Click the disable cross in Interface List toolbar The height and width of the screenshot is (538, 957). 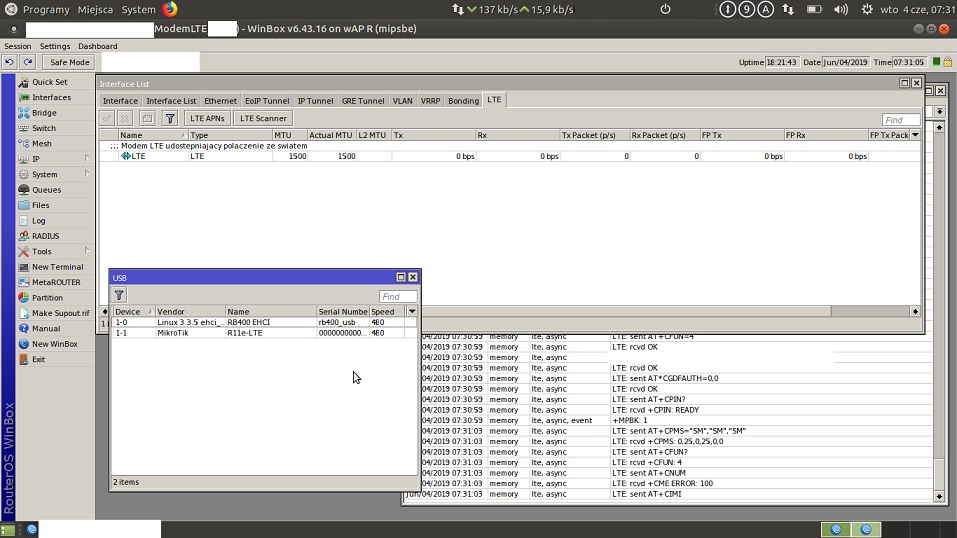click(125, 118)
